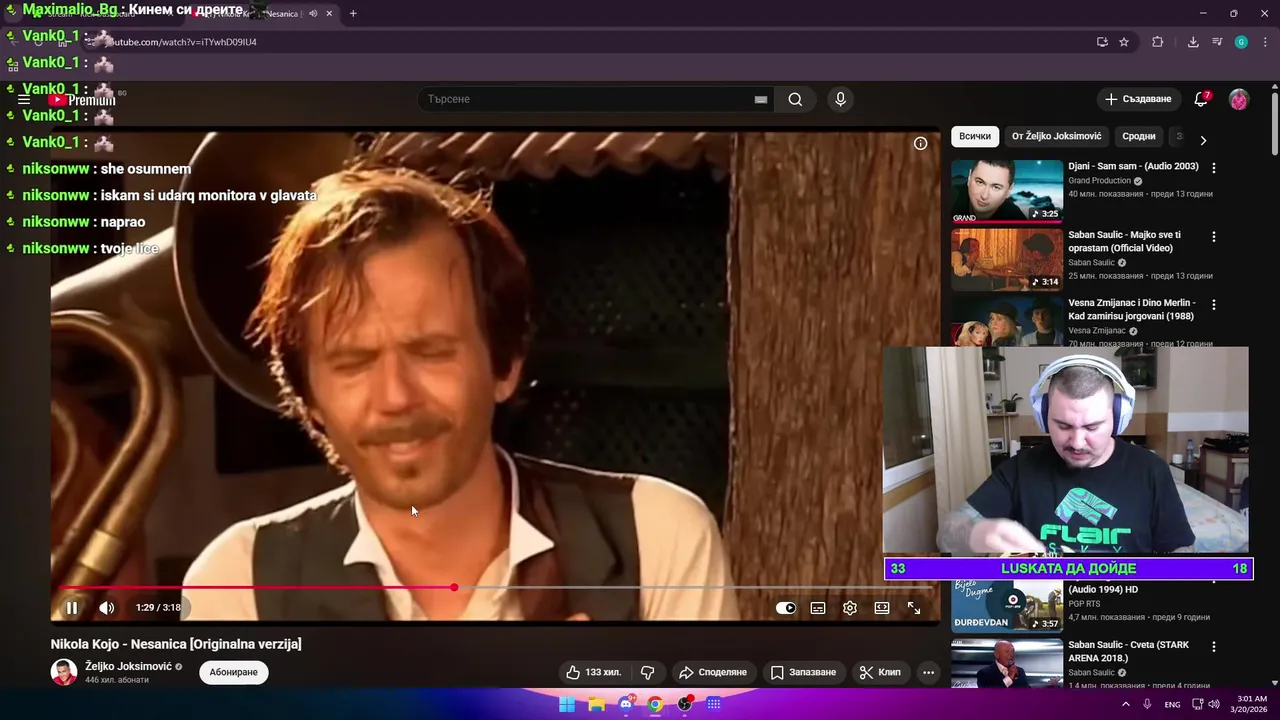1280x720 pixels.
Task: Open YouTube notifications bell
Action: [1202, 99]
